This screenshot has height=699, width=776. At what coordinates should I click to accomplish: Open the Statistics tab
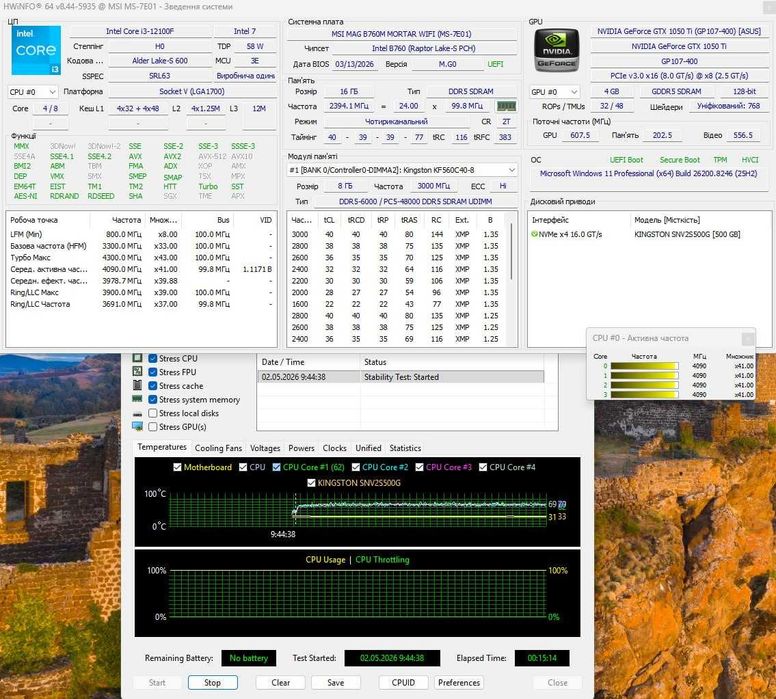click(405, 448)
